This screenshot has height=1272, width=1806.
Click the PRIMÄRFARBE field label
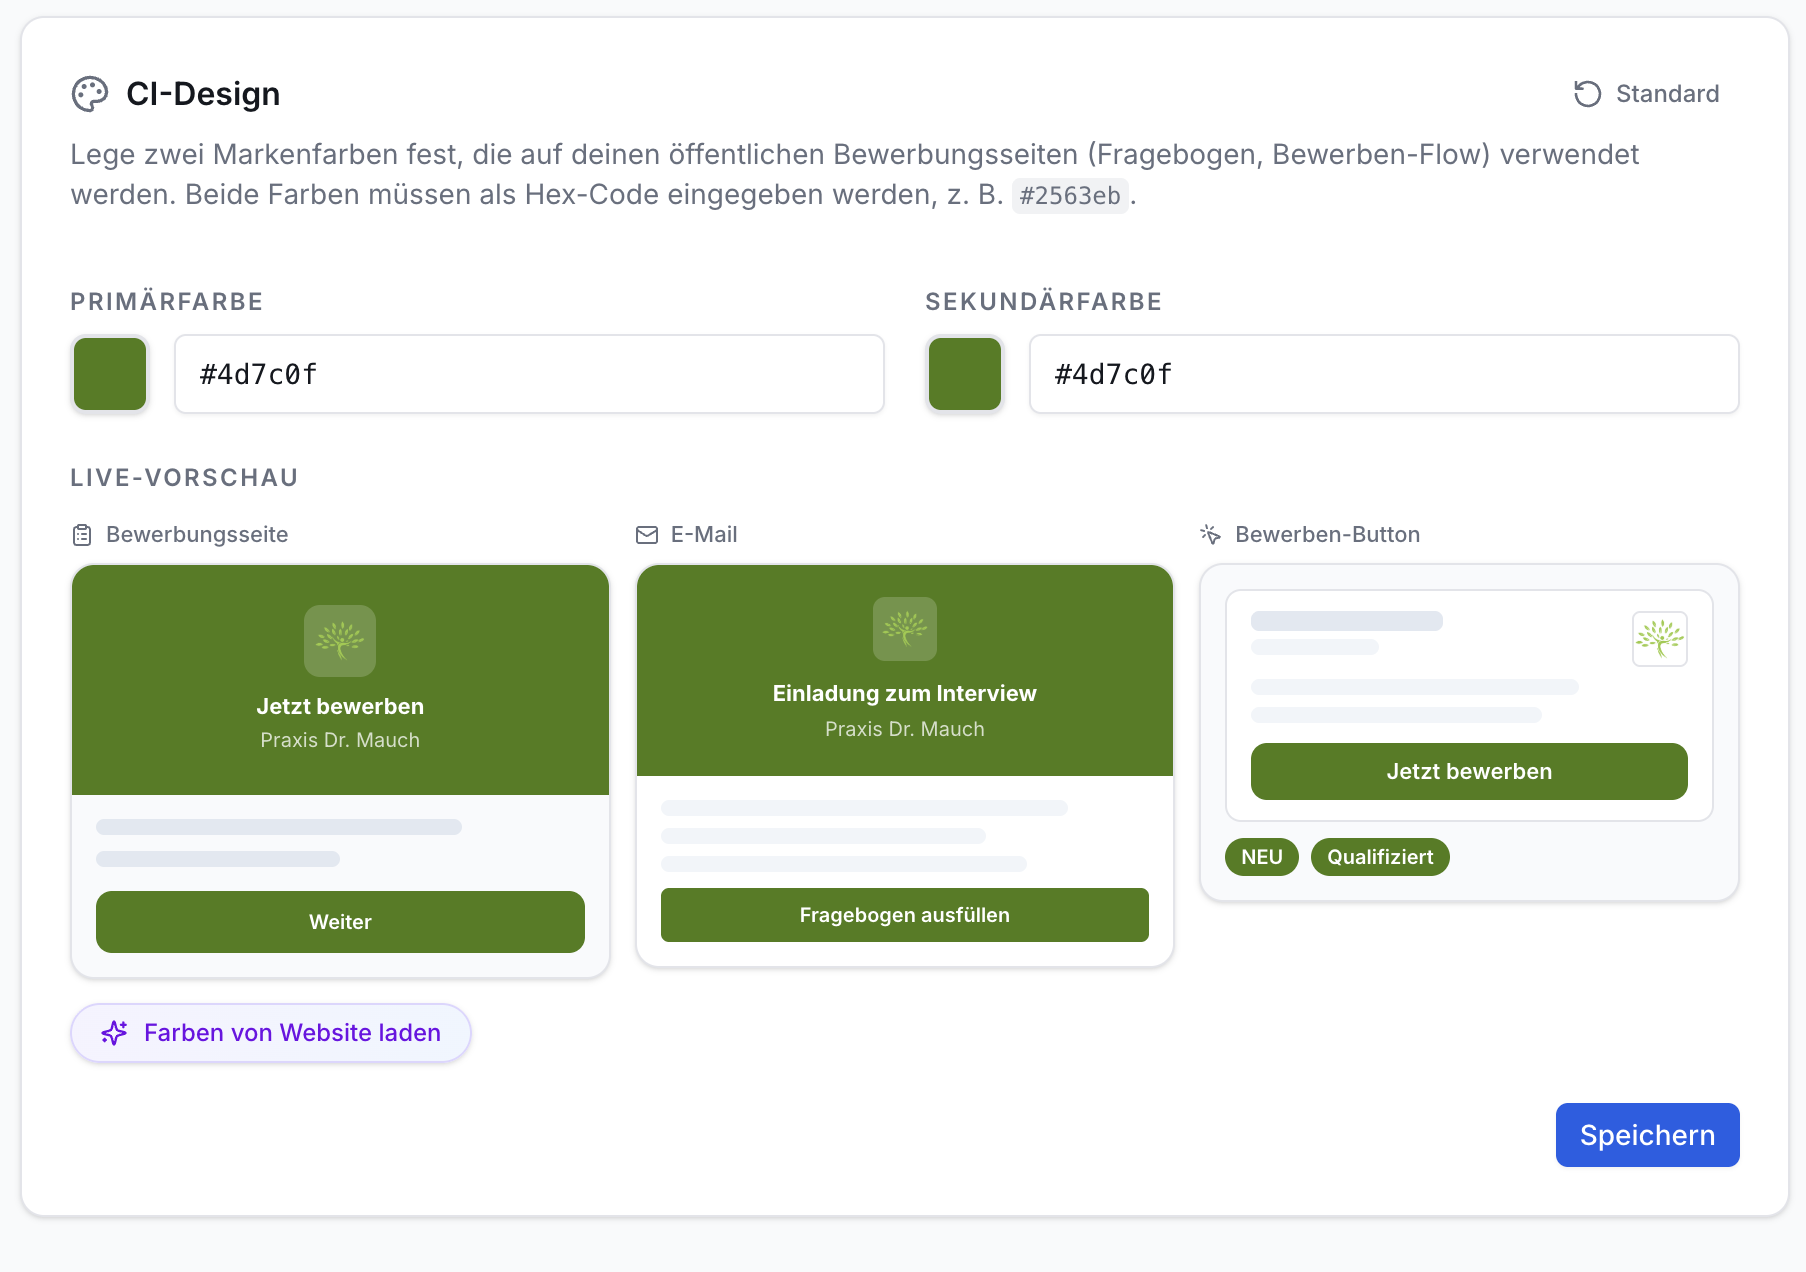click(x=167, y=302)
